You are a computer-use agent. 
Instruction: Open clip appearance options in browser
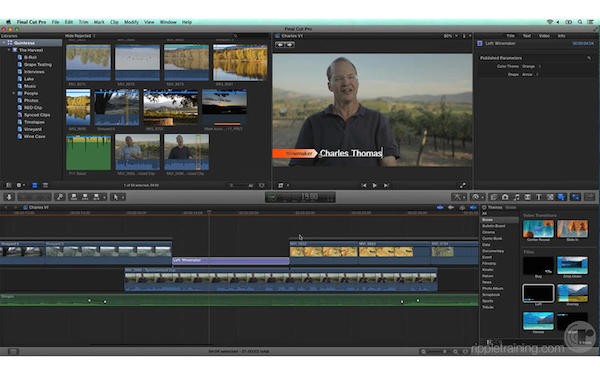point(262,185)
